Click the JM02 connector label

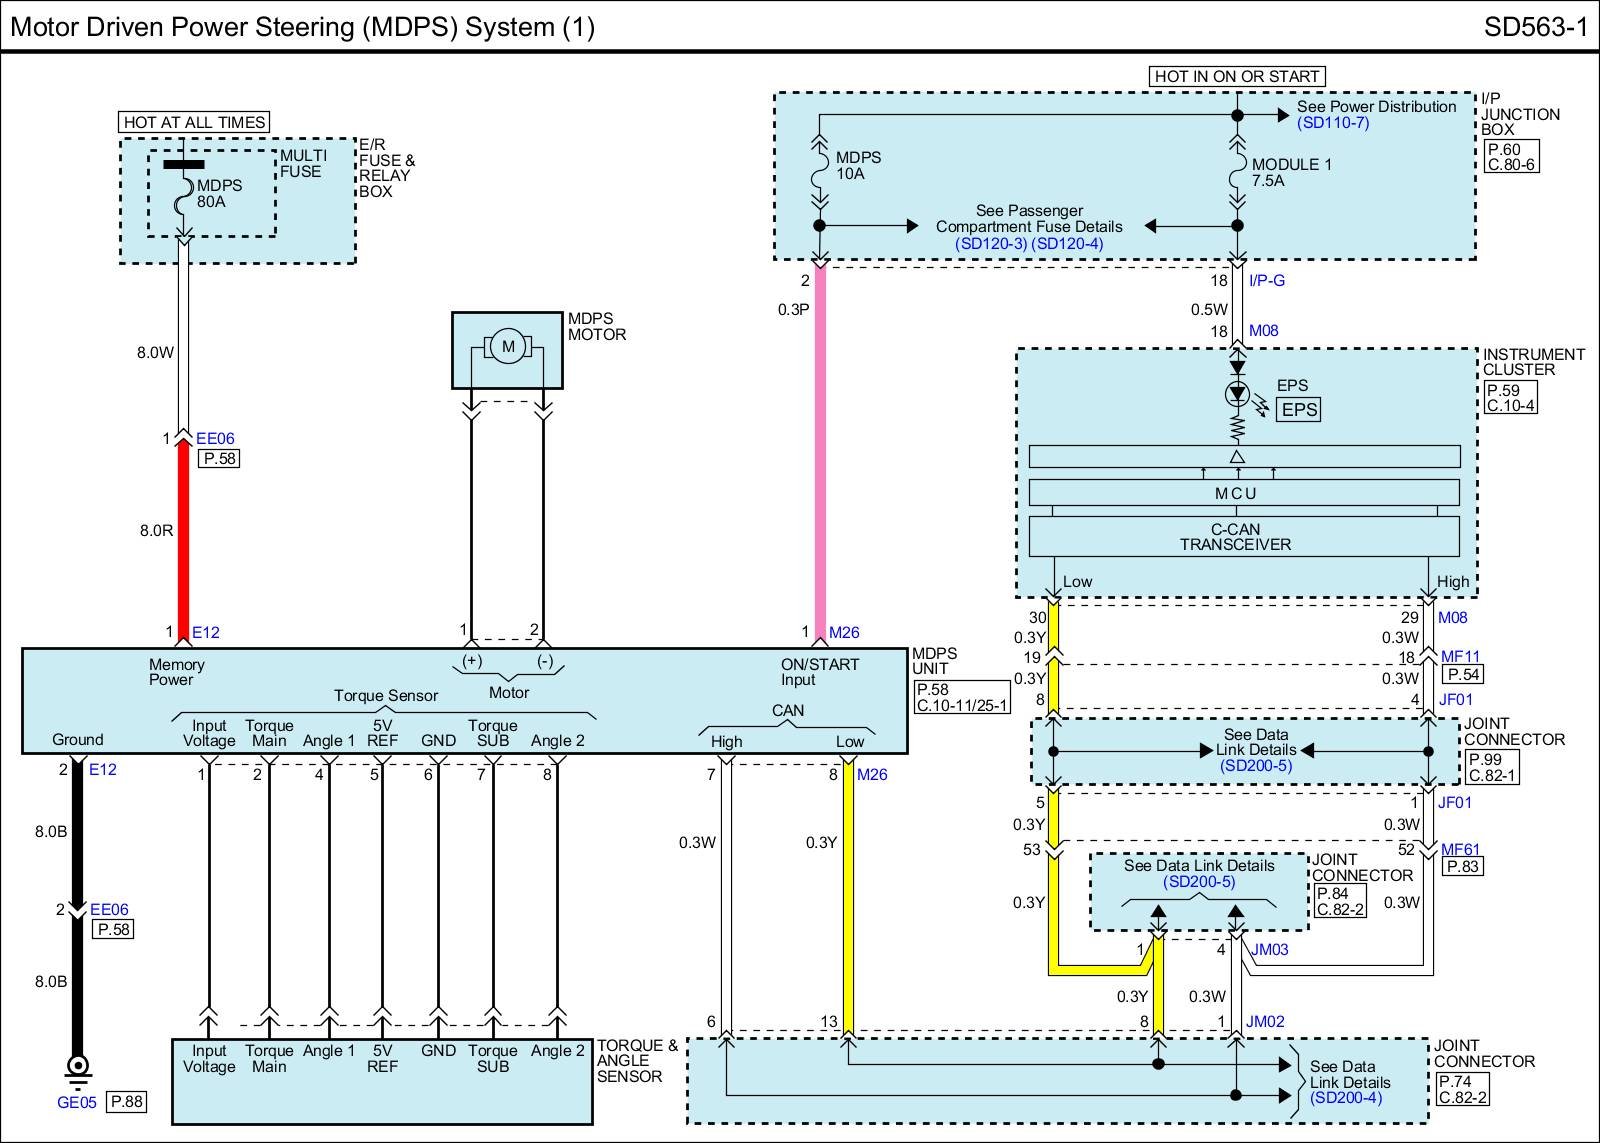click(x=1265, y=1022)
